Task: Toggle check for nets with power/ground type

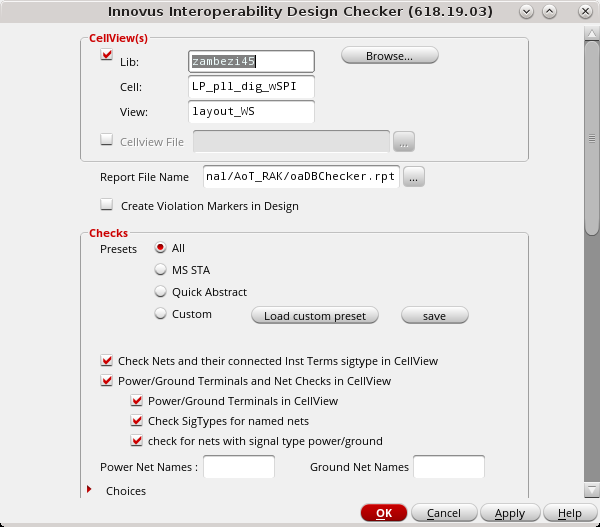Action: click(137, 441)
